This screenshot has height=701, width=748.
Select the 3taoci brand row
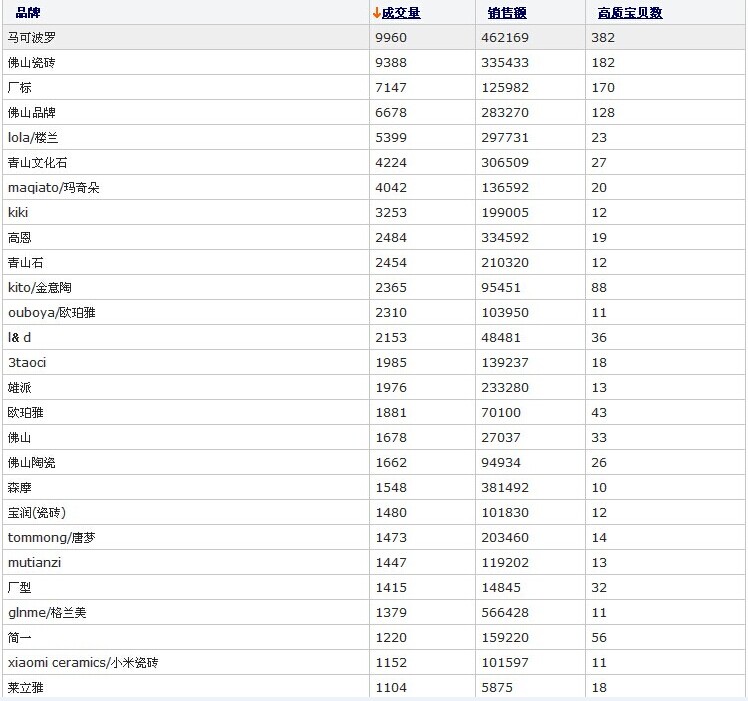[27, 363]
